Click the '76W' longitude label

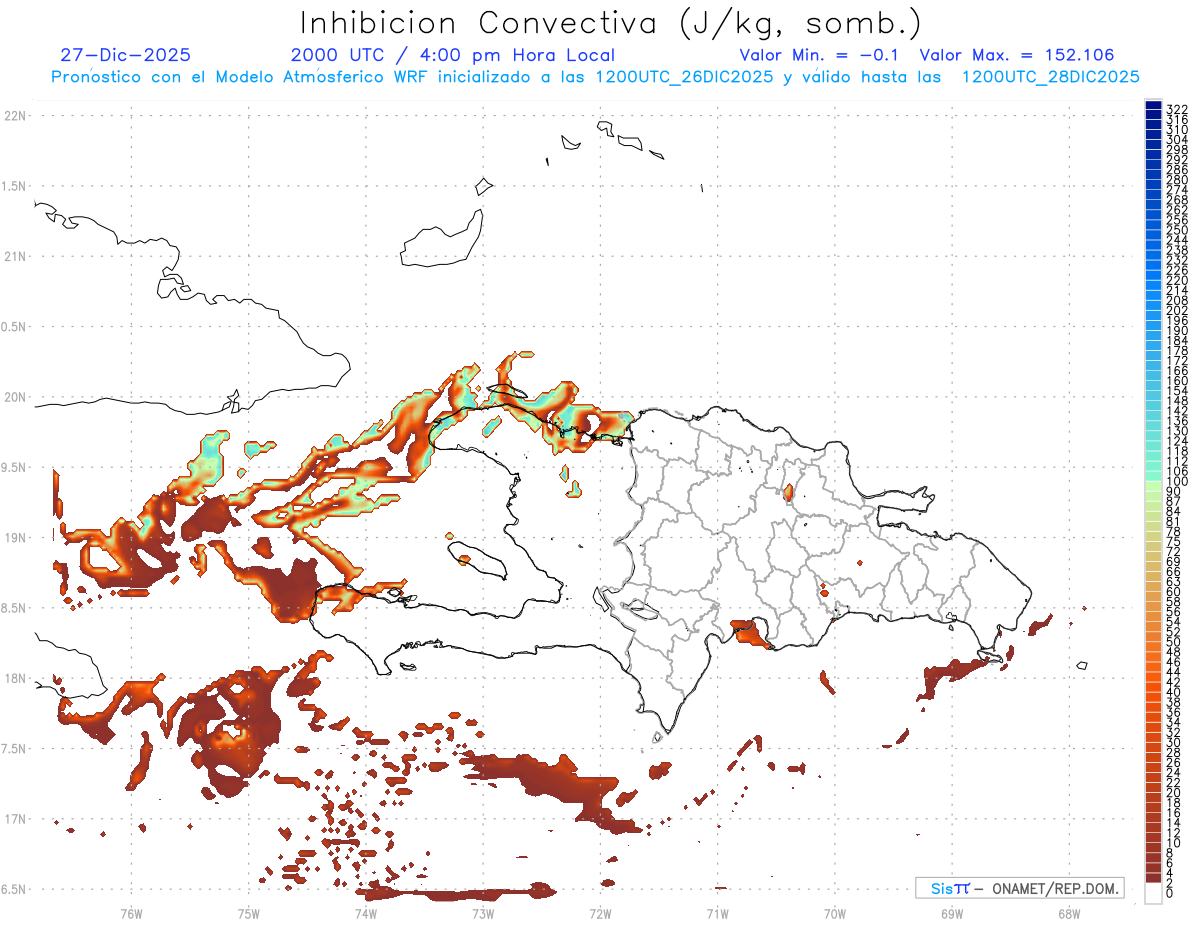[131, 913]
